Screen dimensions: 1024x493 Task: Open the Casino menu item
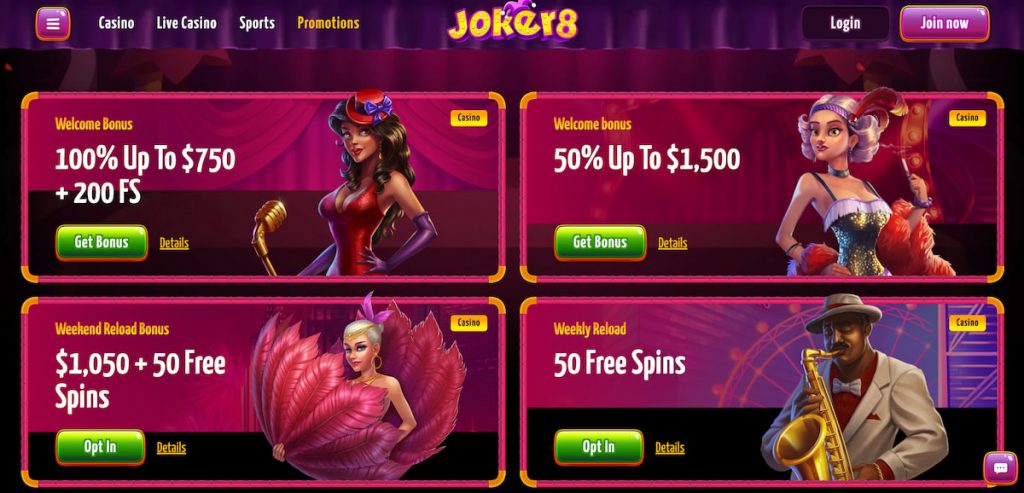point(116,23)
